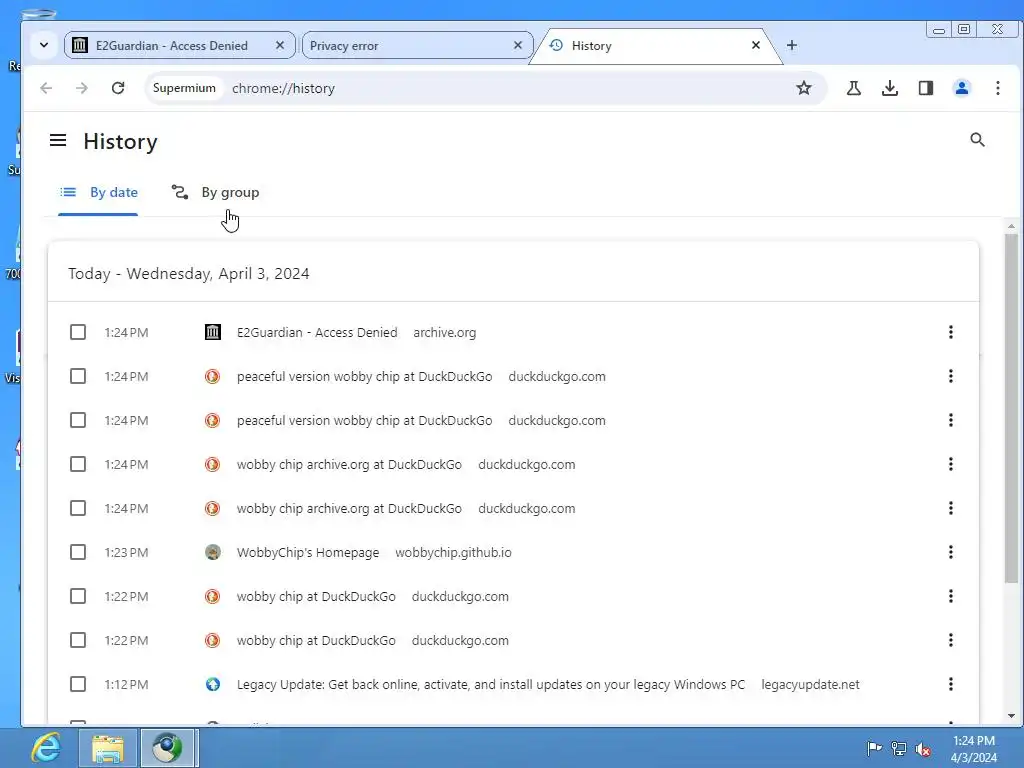Open actions menu for first 1:22 PM entry
1024x768 pixels.
[x=951, y=596]
